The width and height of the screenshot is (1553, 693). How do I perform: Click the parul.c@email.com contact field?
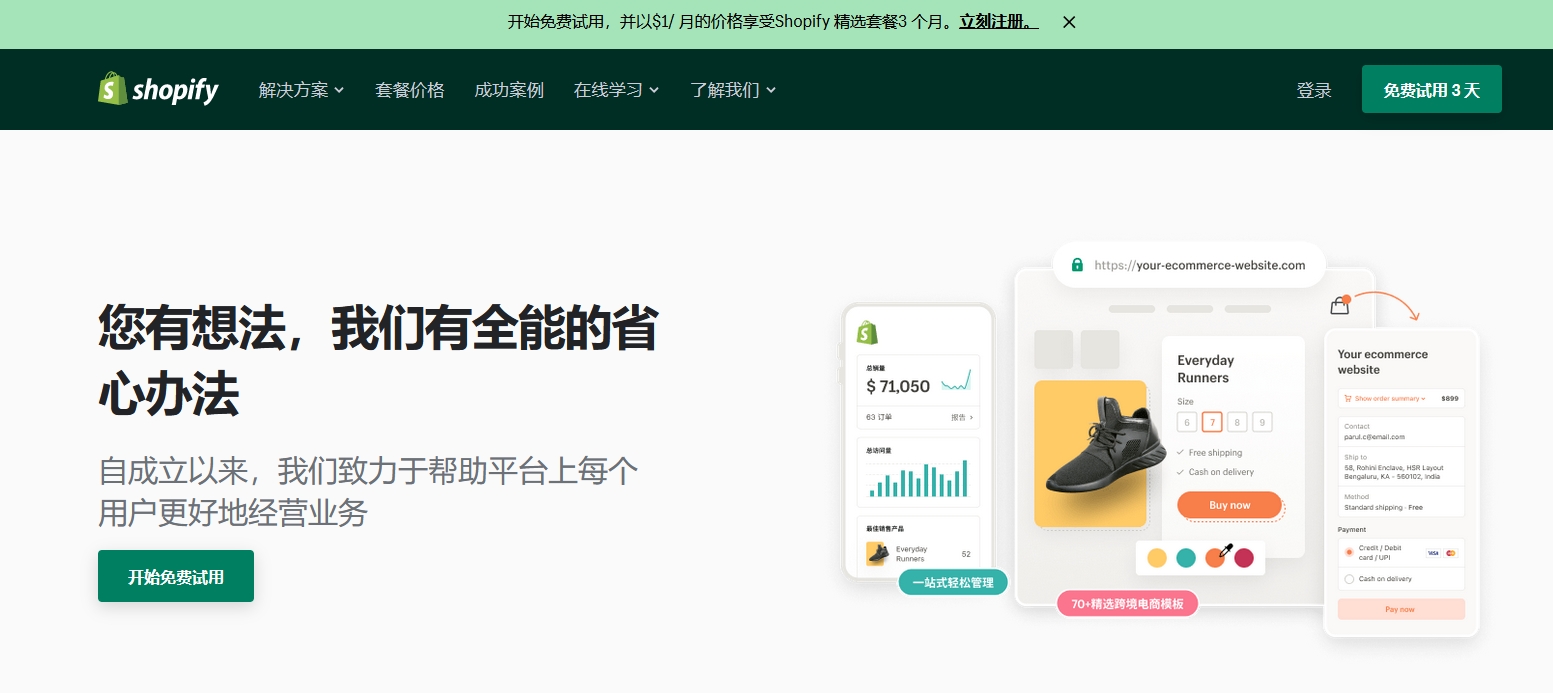click(1401, 432)
